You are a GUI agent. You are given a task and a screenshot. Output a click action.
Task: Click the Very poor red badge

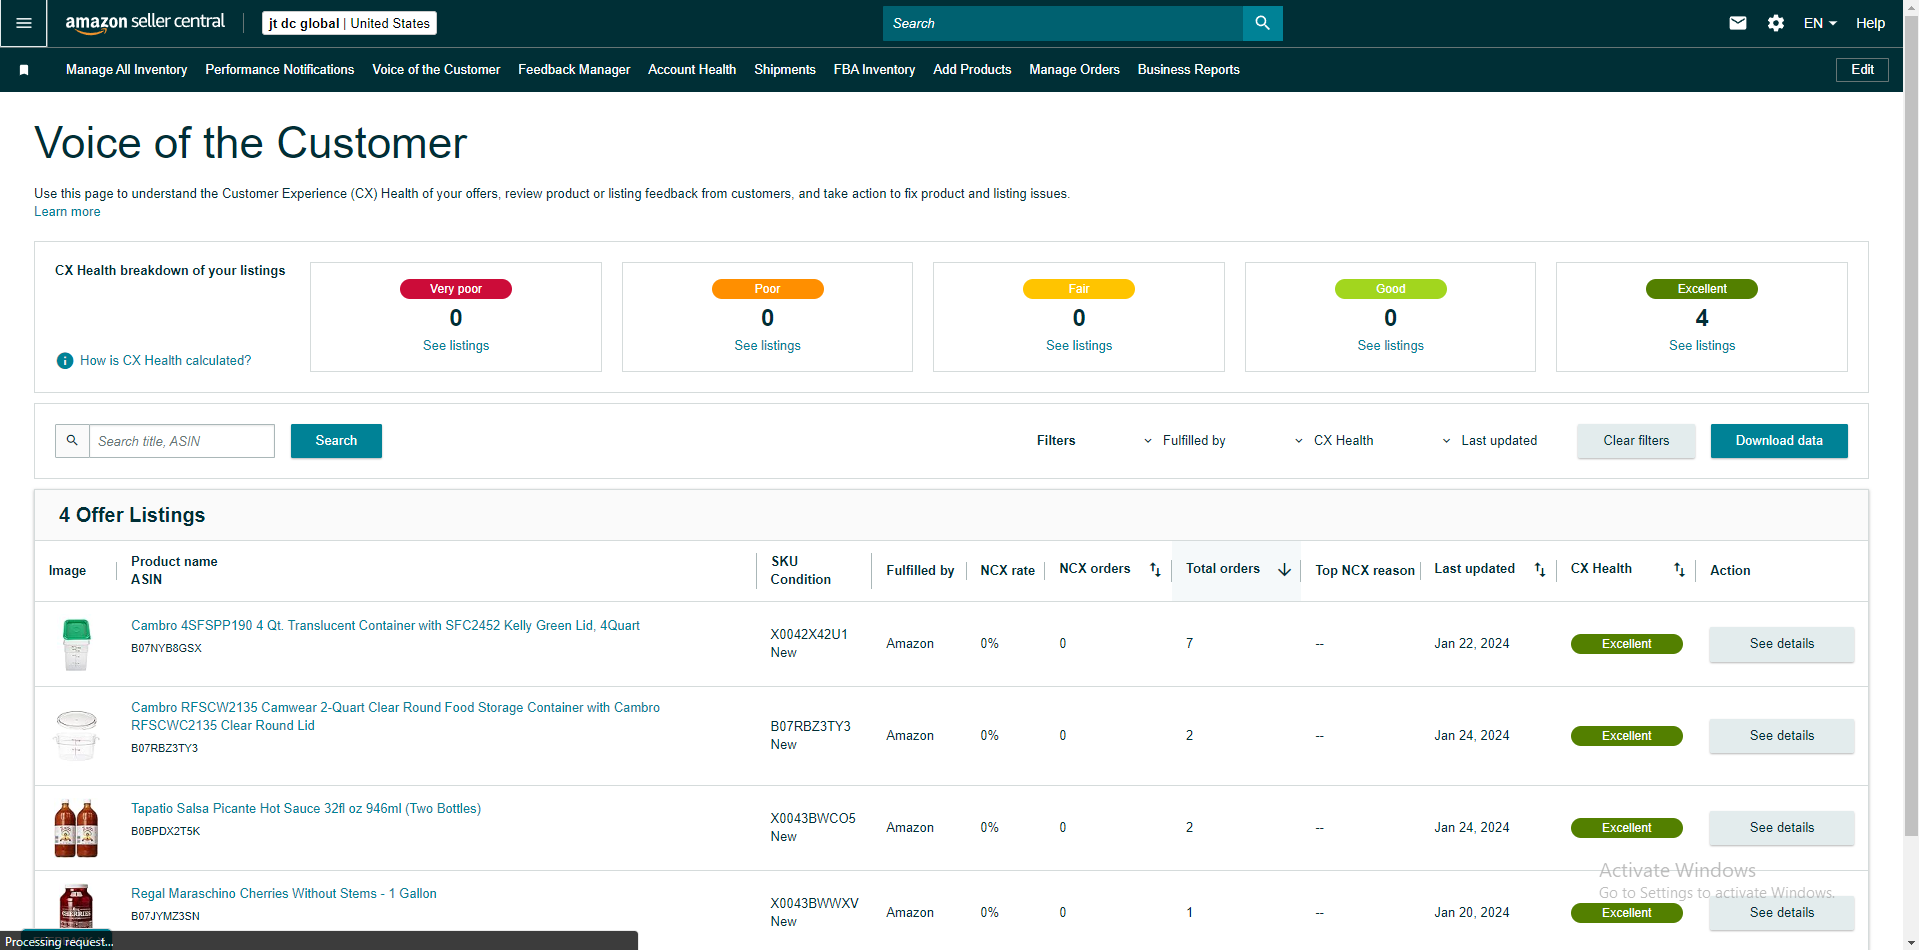click(456, 289)
